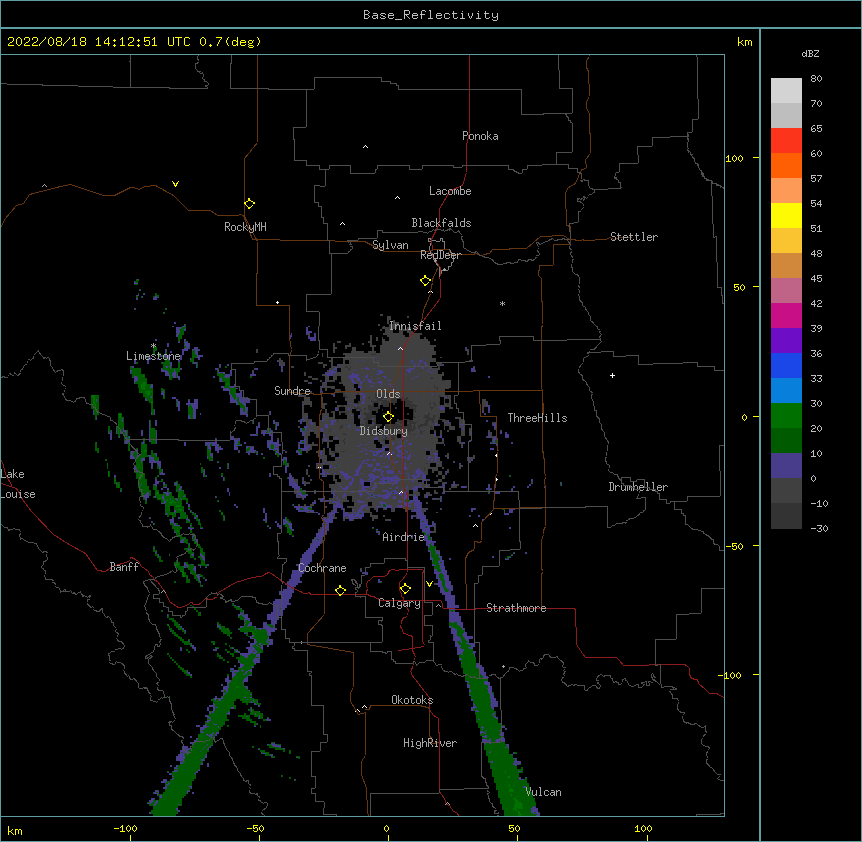This screenshot has width=862, height=842.
Task: Click the white plus marker east of ThreeHills
Action: [x=612, y=375]
